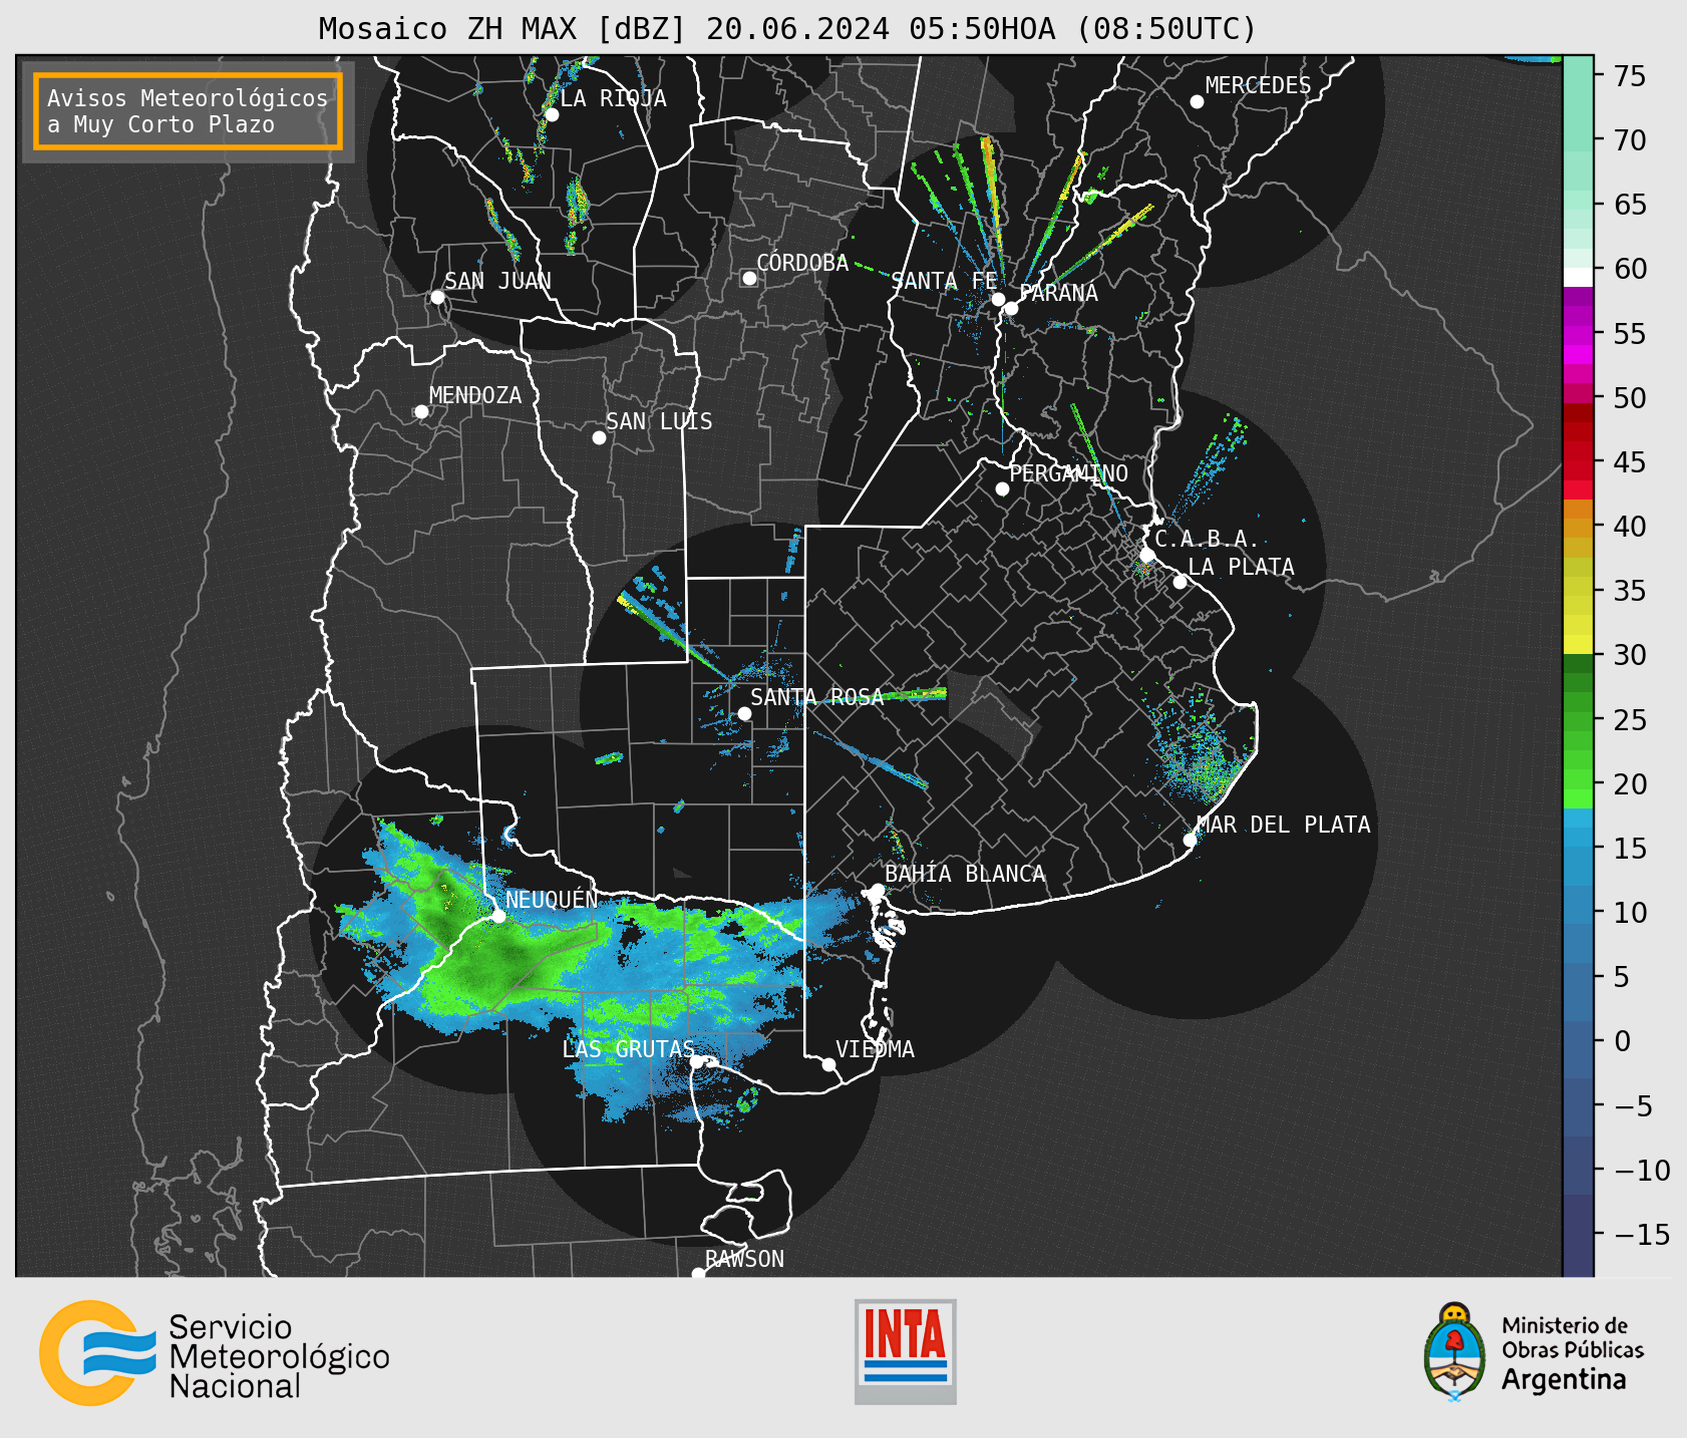Click the 10 dBZ blue color on scale
1687x1438 pixels.
(1578, 912)
